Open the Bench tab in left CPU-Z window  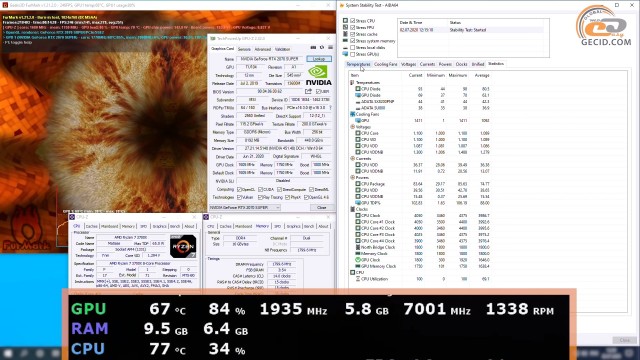click(175, 226)
